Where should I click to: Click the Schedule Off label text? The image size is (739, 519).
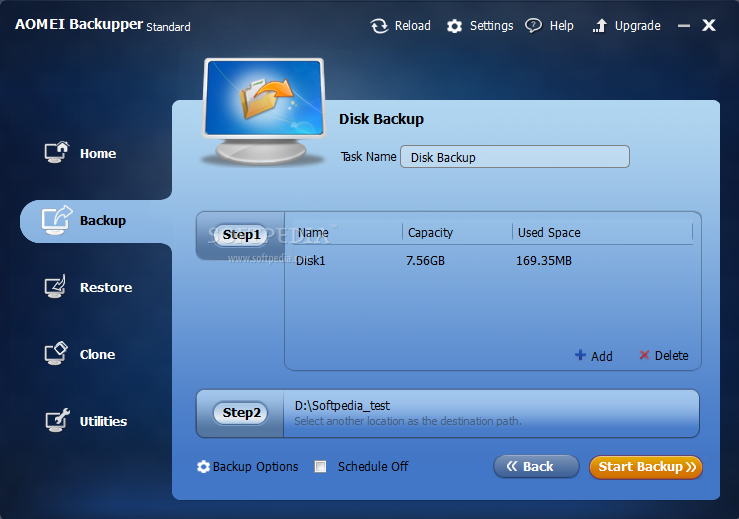tap(373, 467)
